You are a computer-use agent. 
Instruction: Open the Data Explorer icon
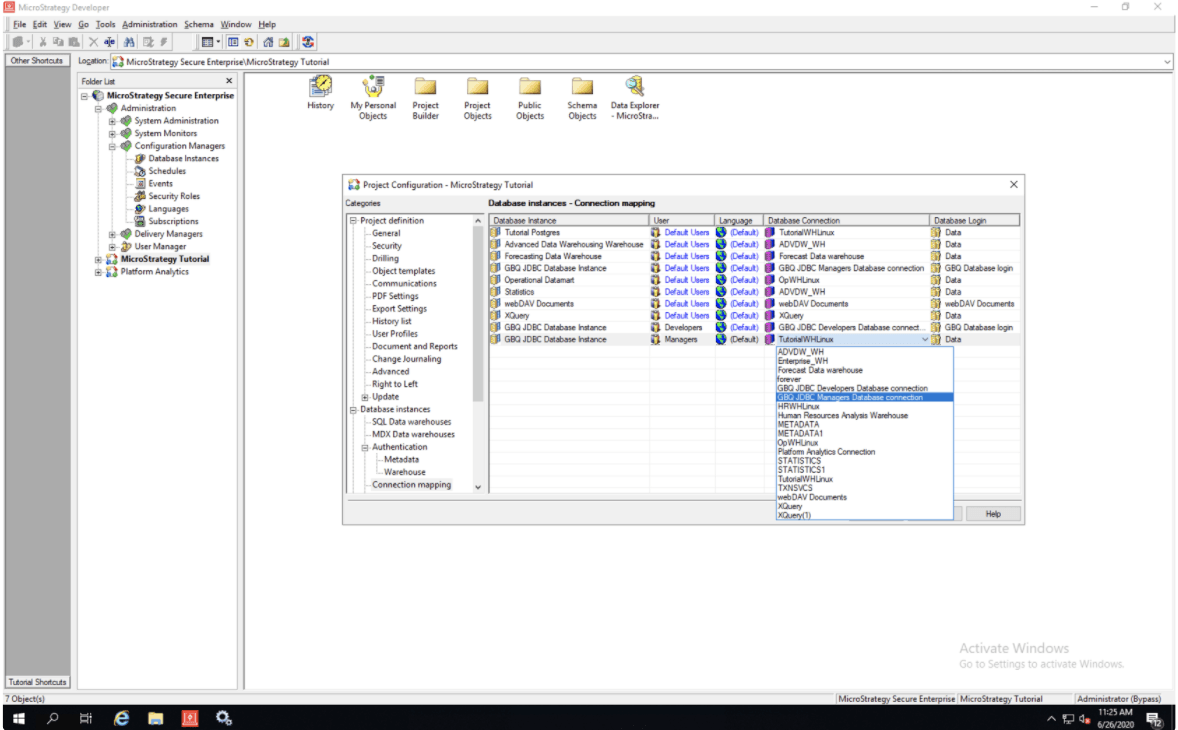pyautogui.click(x=634, y=87)
